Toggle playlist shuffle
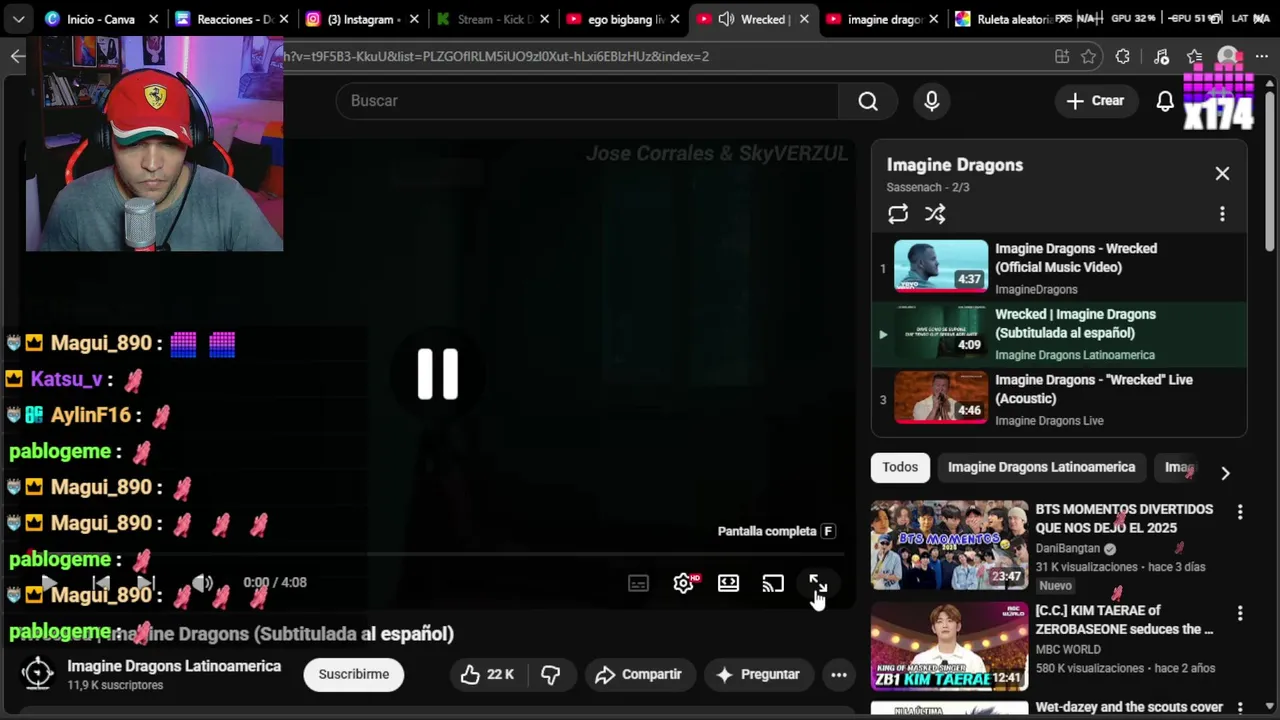The width and height of the screenshot is (1280, 720). (x=935, y=214)
